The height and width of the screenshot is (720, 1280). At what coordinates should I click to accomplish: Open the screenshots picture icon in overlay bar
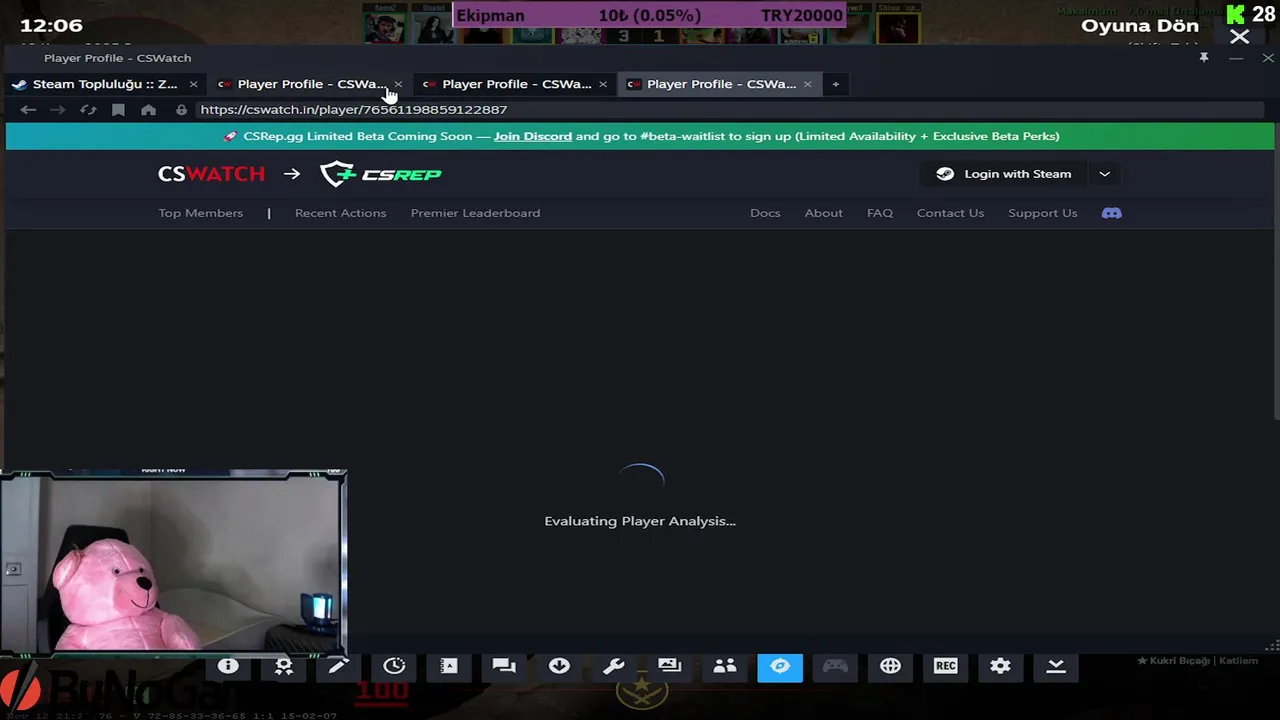click(669, 666)
